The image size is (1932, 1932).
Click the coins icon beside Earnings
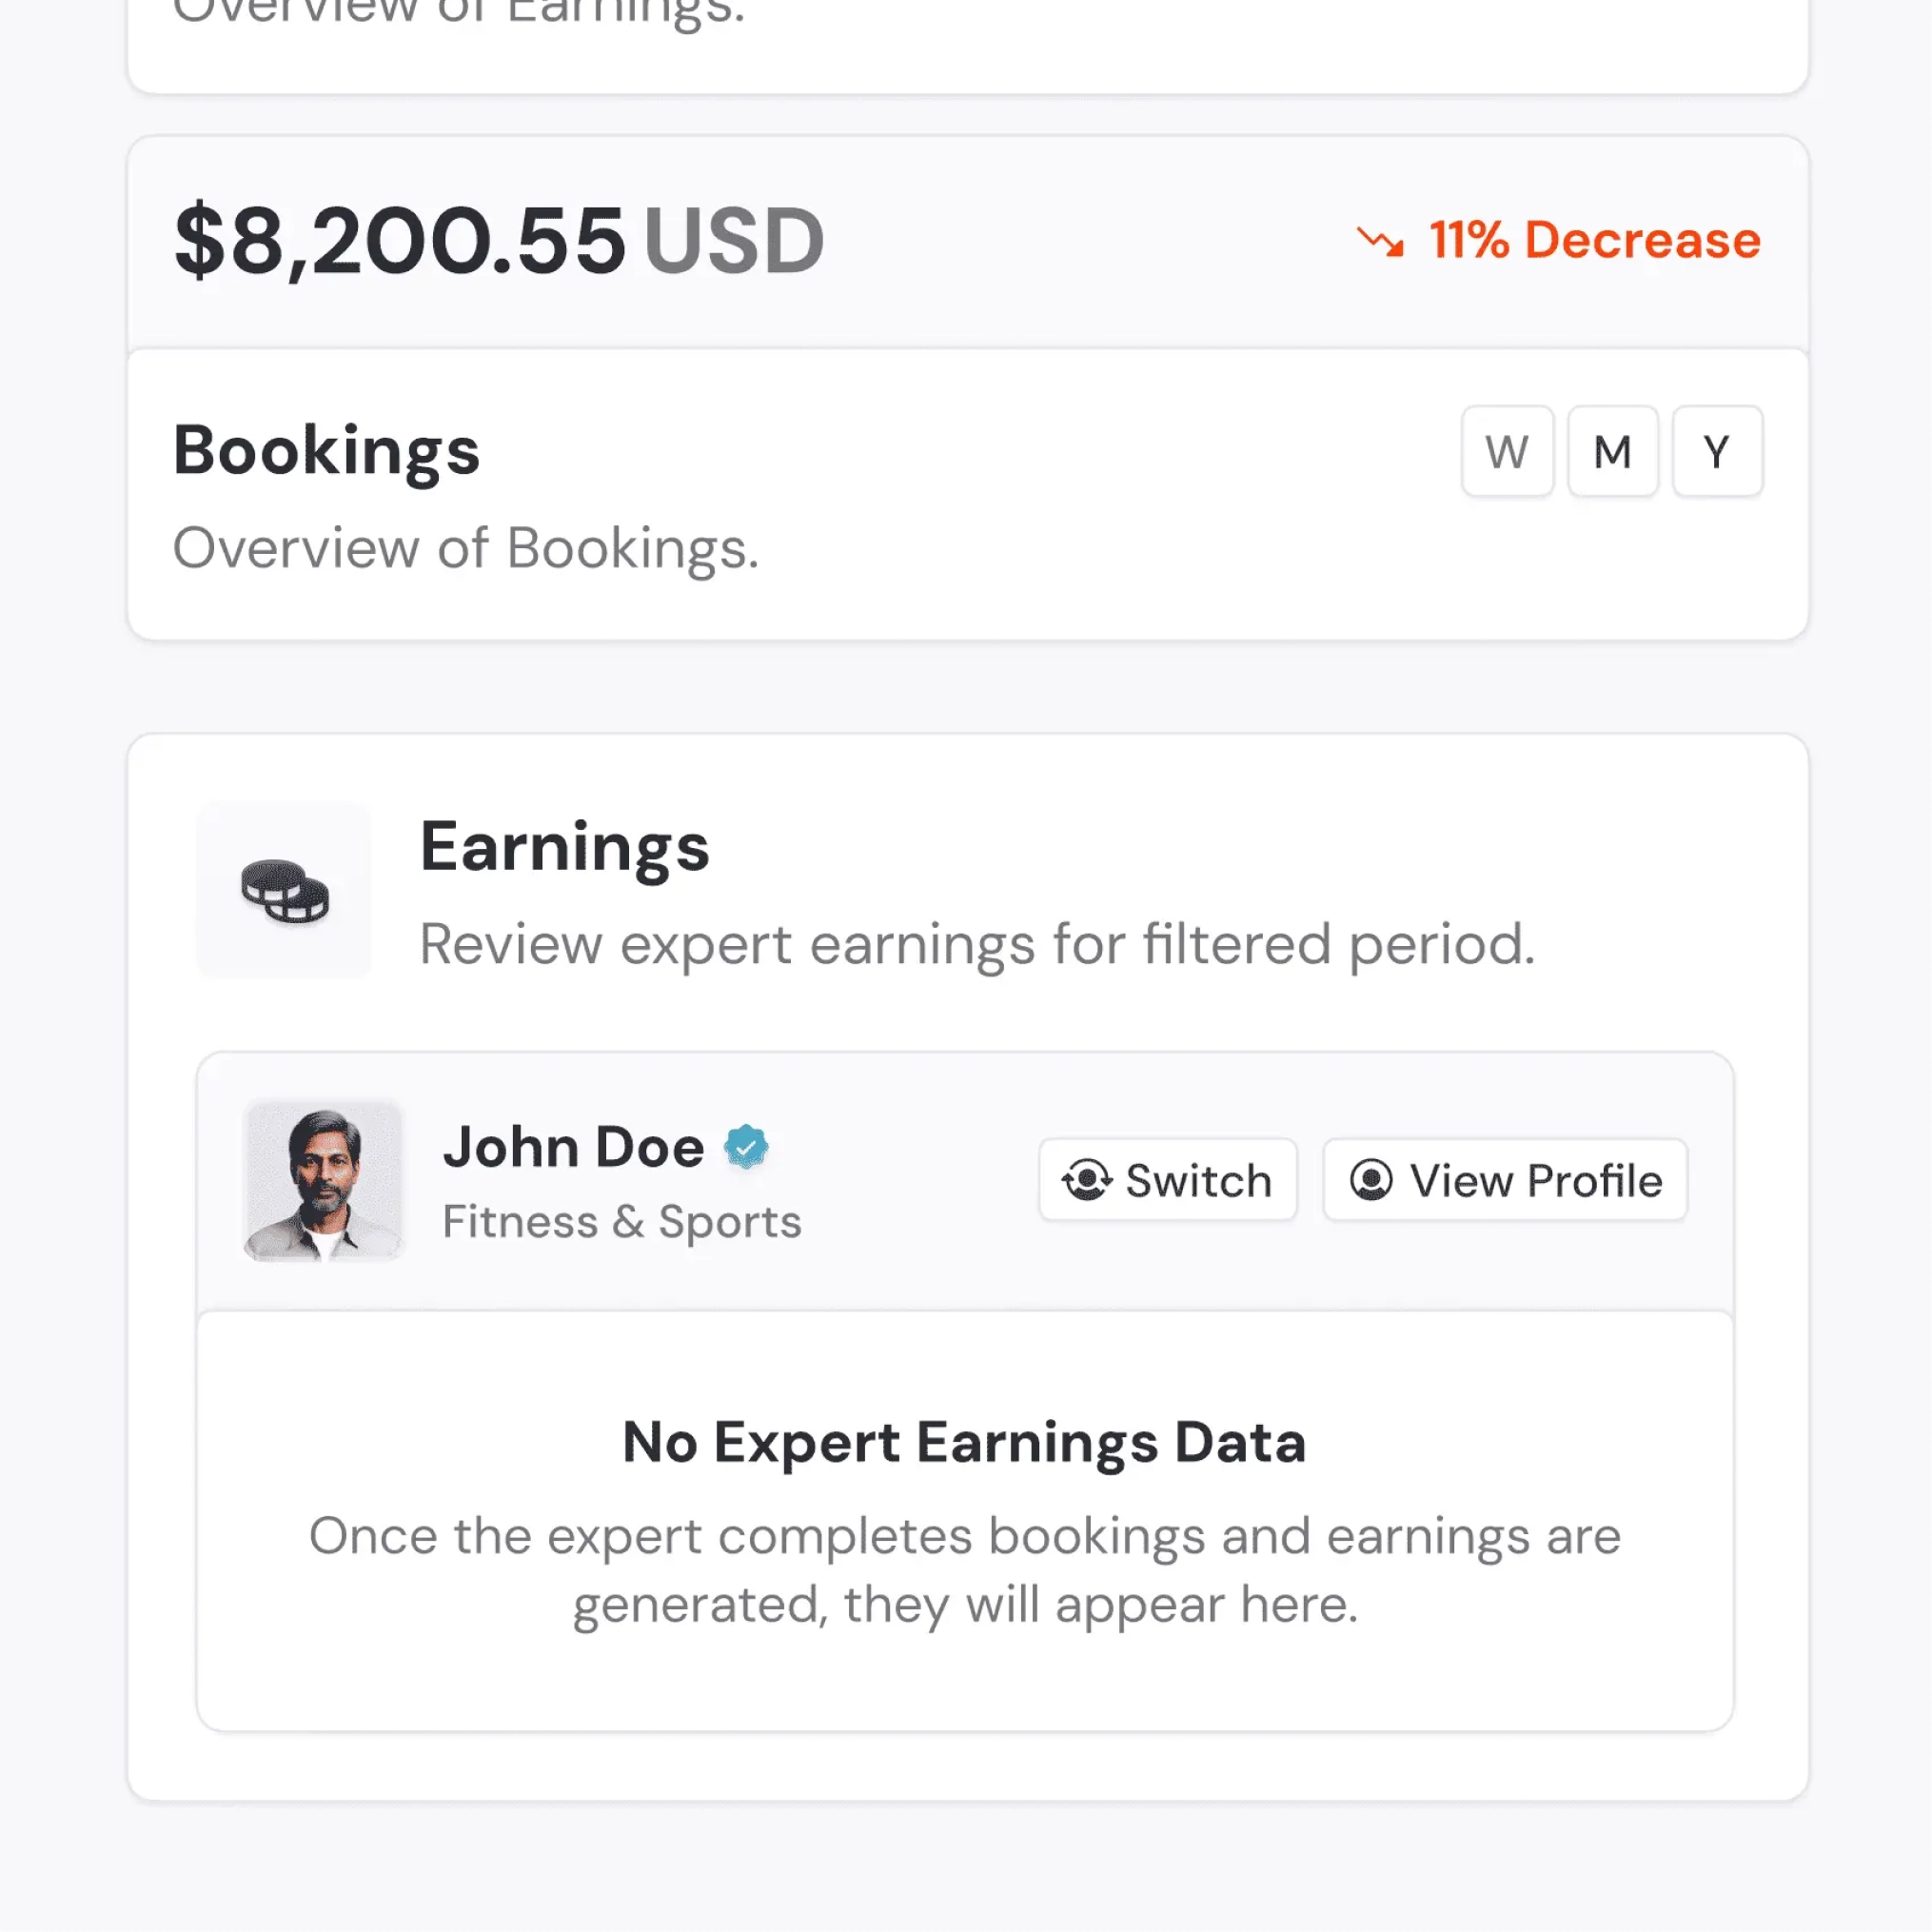tap(284, 890)
